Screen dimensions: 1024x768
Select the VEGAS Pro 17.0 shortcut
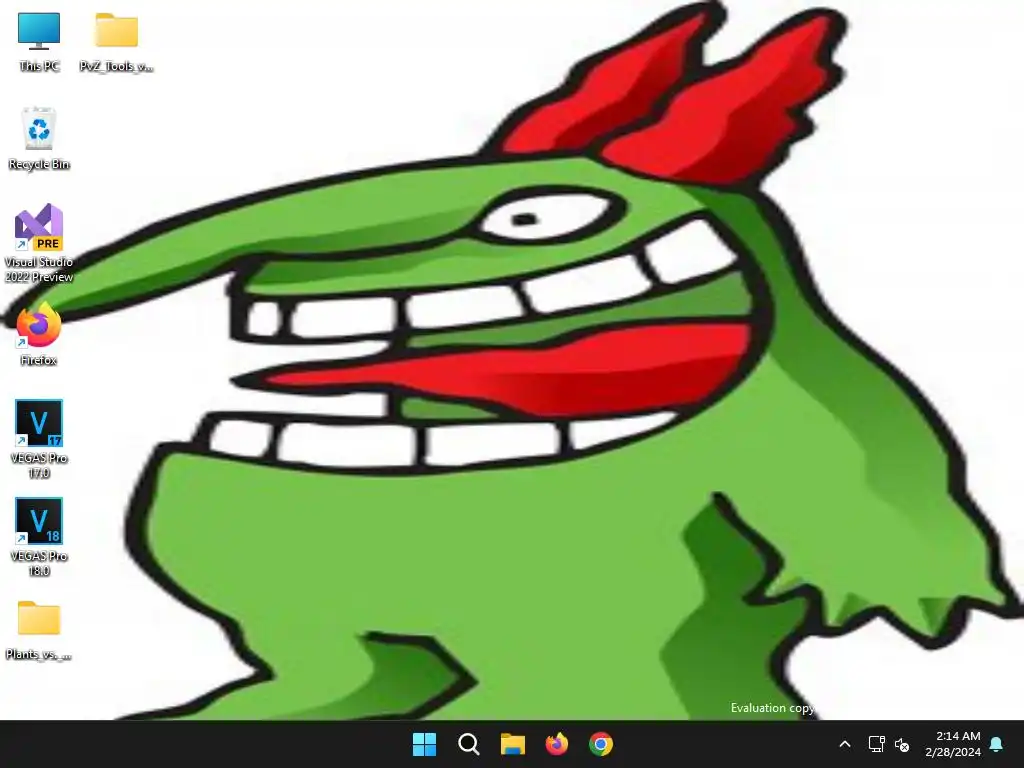[39, 440]
